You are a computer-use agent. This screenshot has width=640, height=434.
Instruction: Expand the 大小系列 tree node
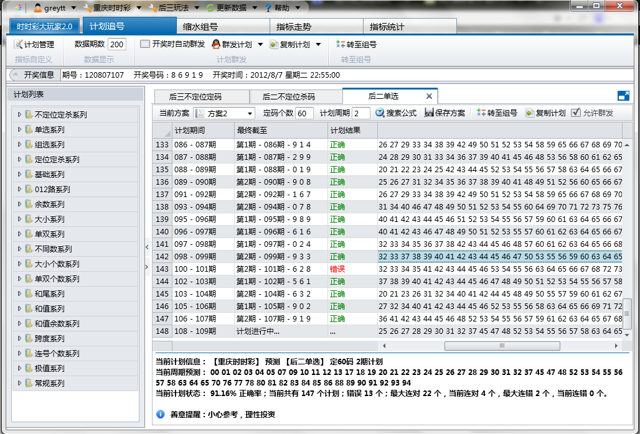20,218
